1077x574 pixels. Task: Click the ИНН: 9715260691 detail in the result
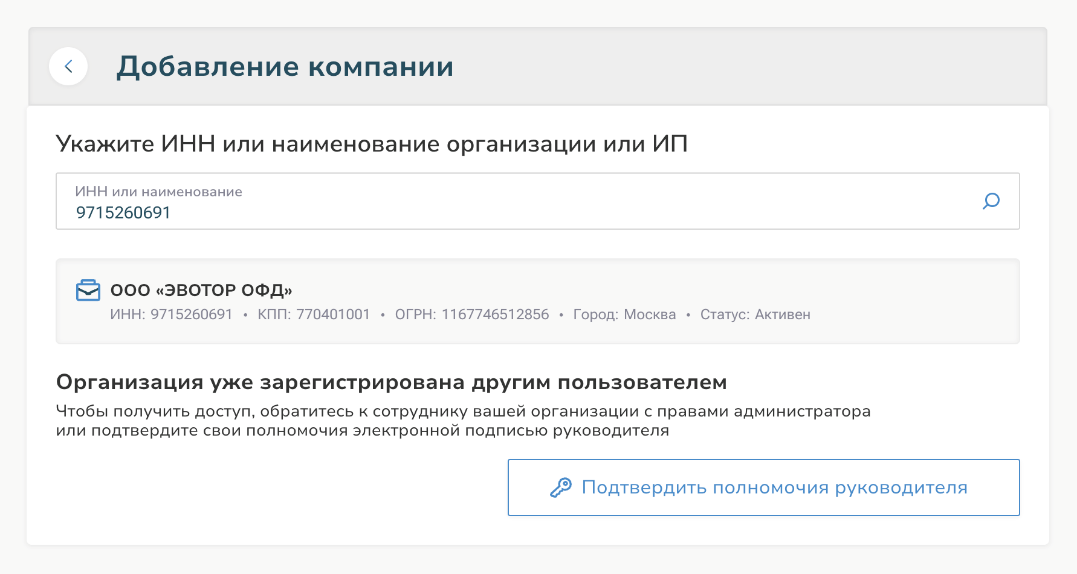click(171, 314)
